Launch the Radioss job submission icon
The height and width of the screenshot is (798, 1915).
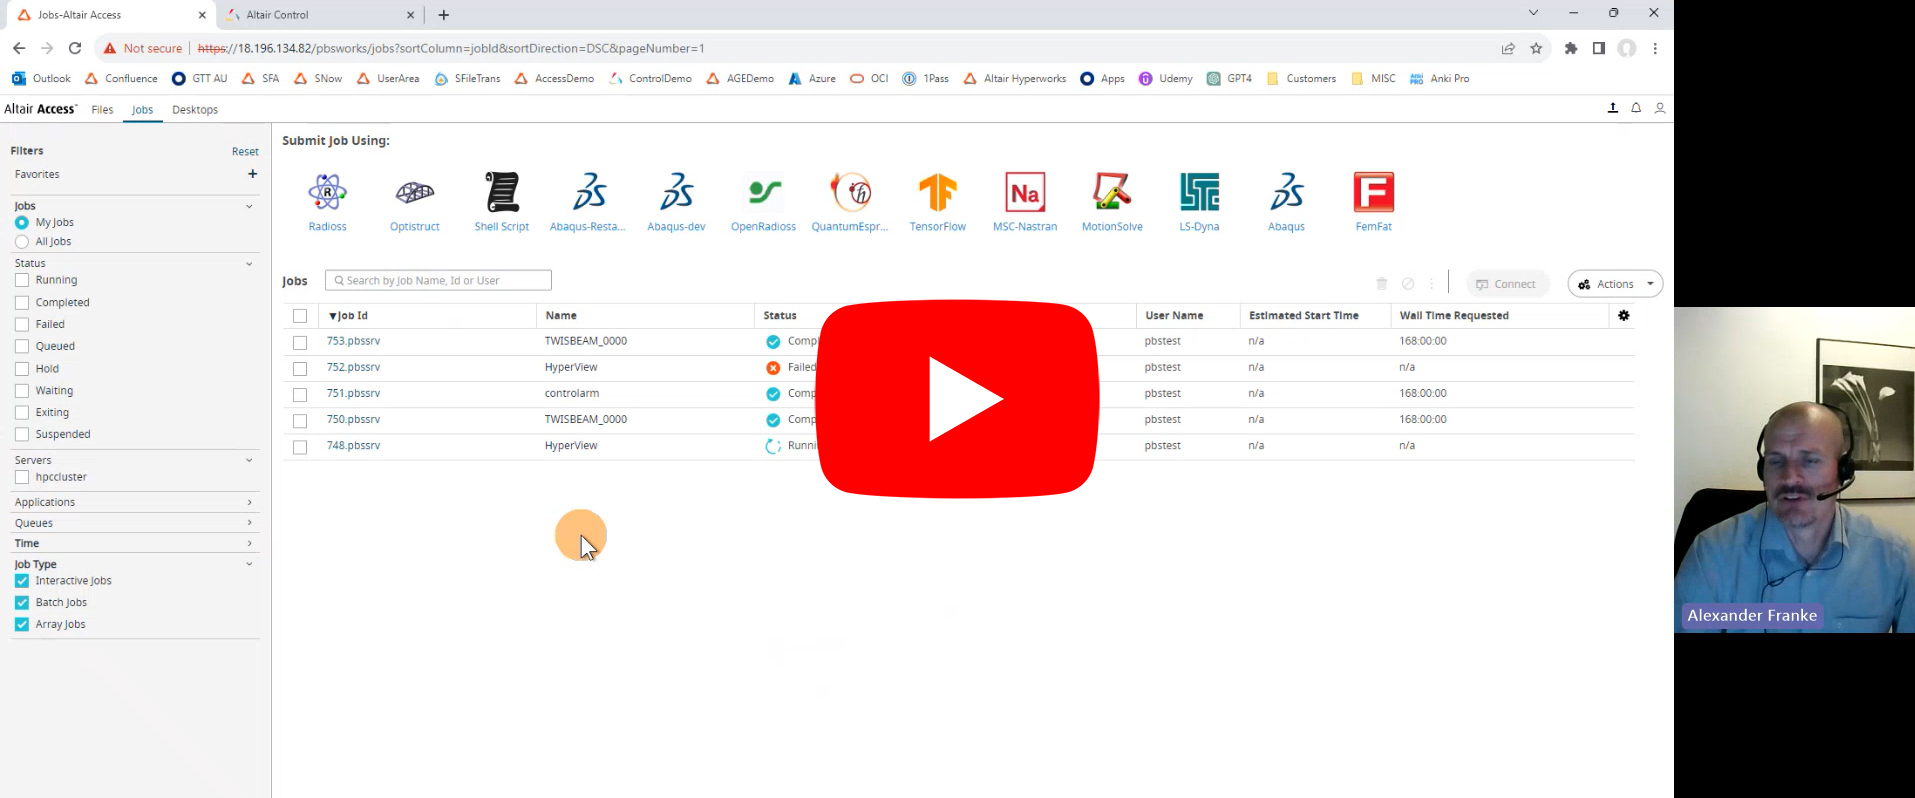327,193
